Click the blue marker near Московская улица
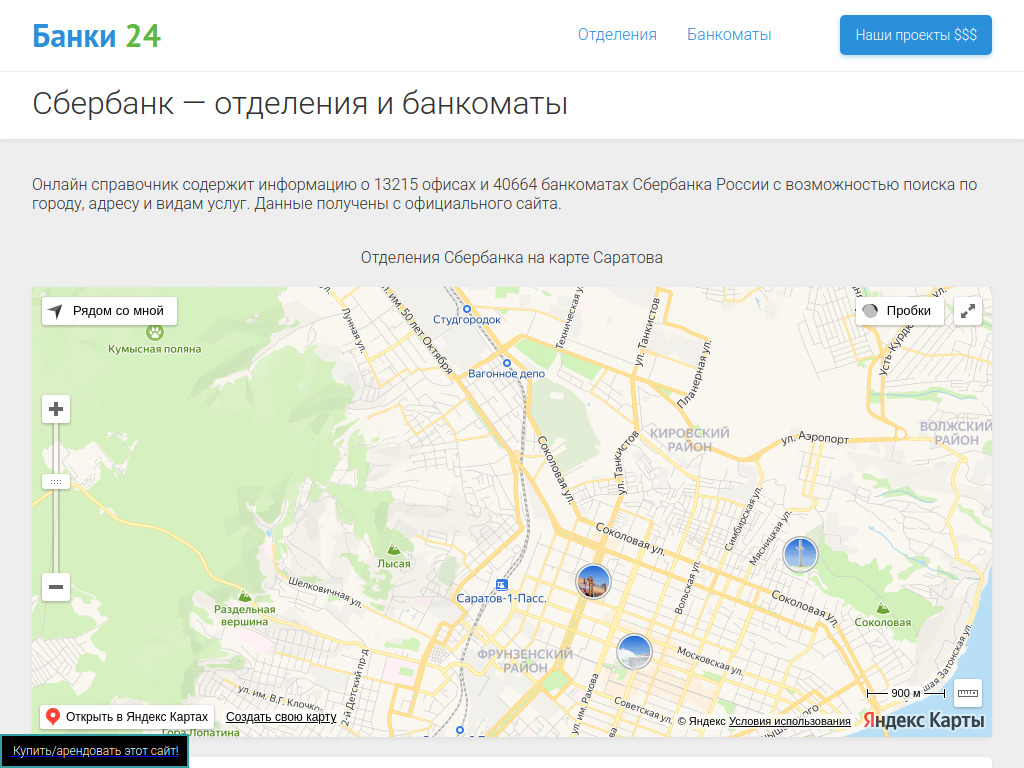The image size is (1024, 768). coord(637,650)
